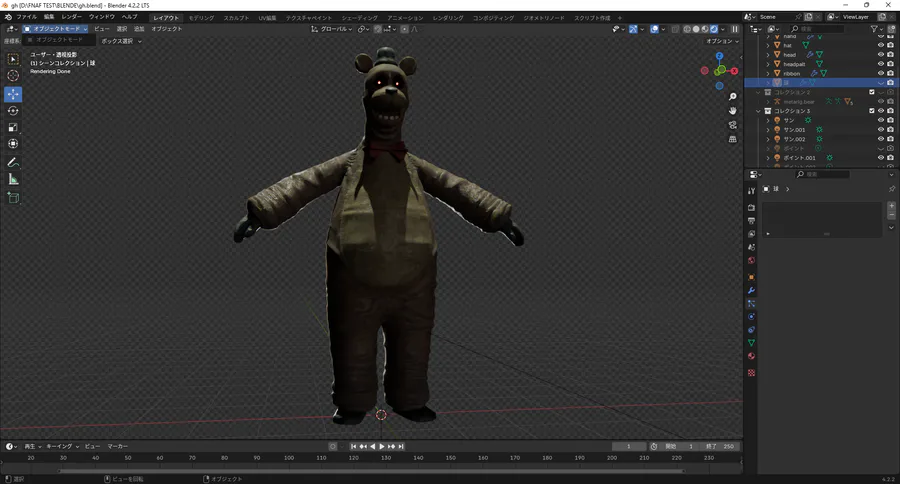The image size is (900, 484).
Task: Open the viewport 追加 menu
Action: pyautogui.click(x=139, y=29)
